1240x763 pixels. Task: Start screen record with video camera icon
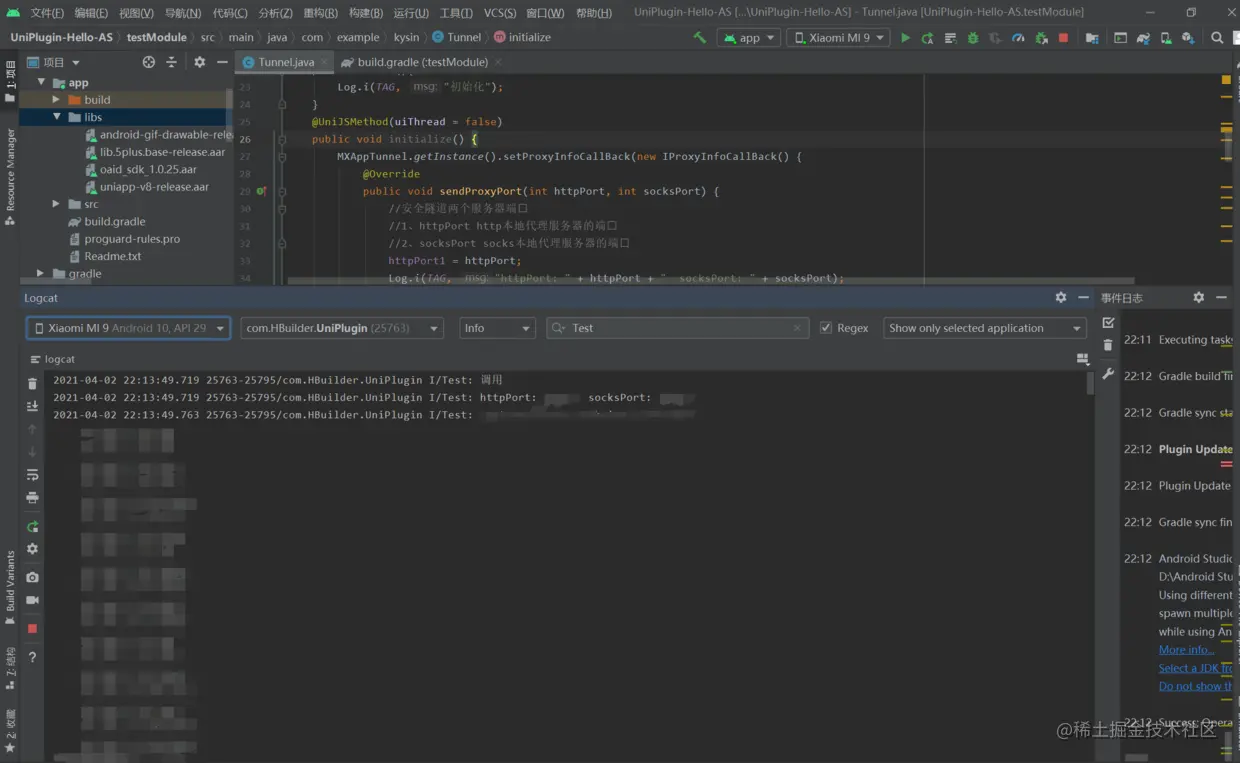pyautogui.click(x=32, y=600)
